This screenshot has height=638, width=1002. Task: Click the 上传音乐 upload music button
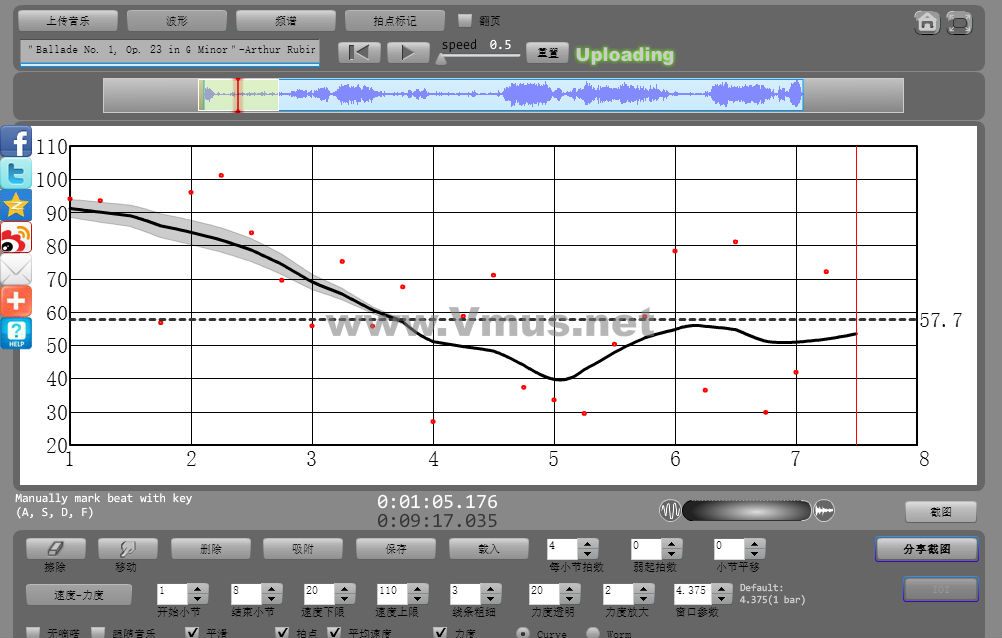pyautogui.click(x=68, y=20)
